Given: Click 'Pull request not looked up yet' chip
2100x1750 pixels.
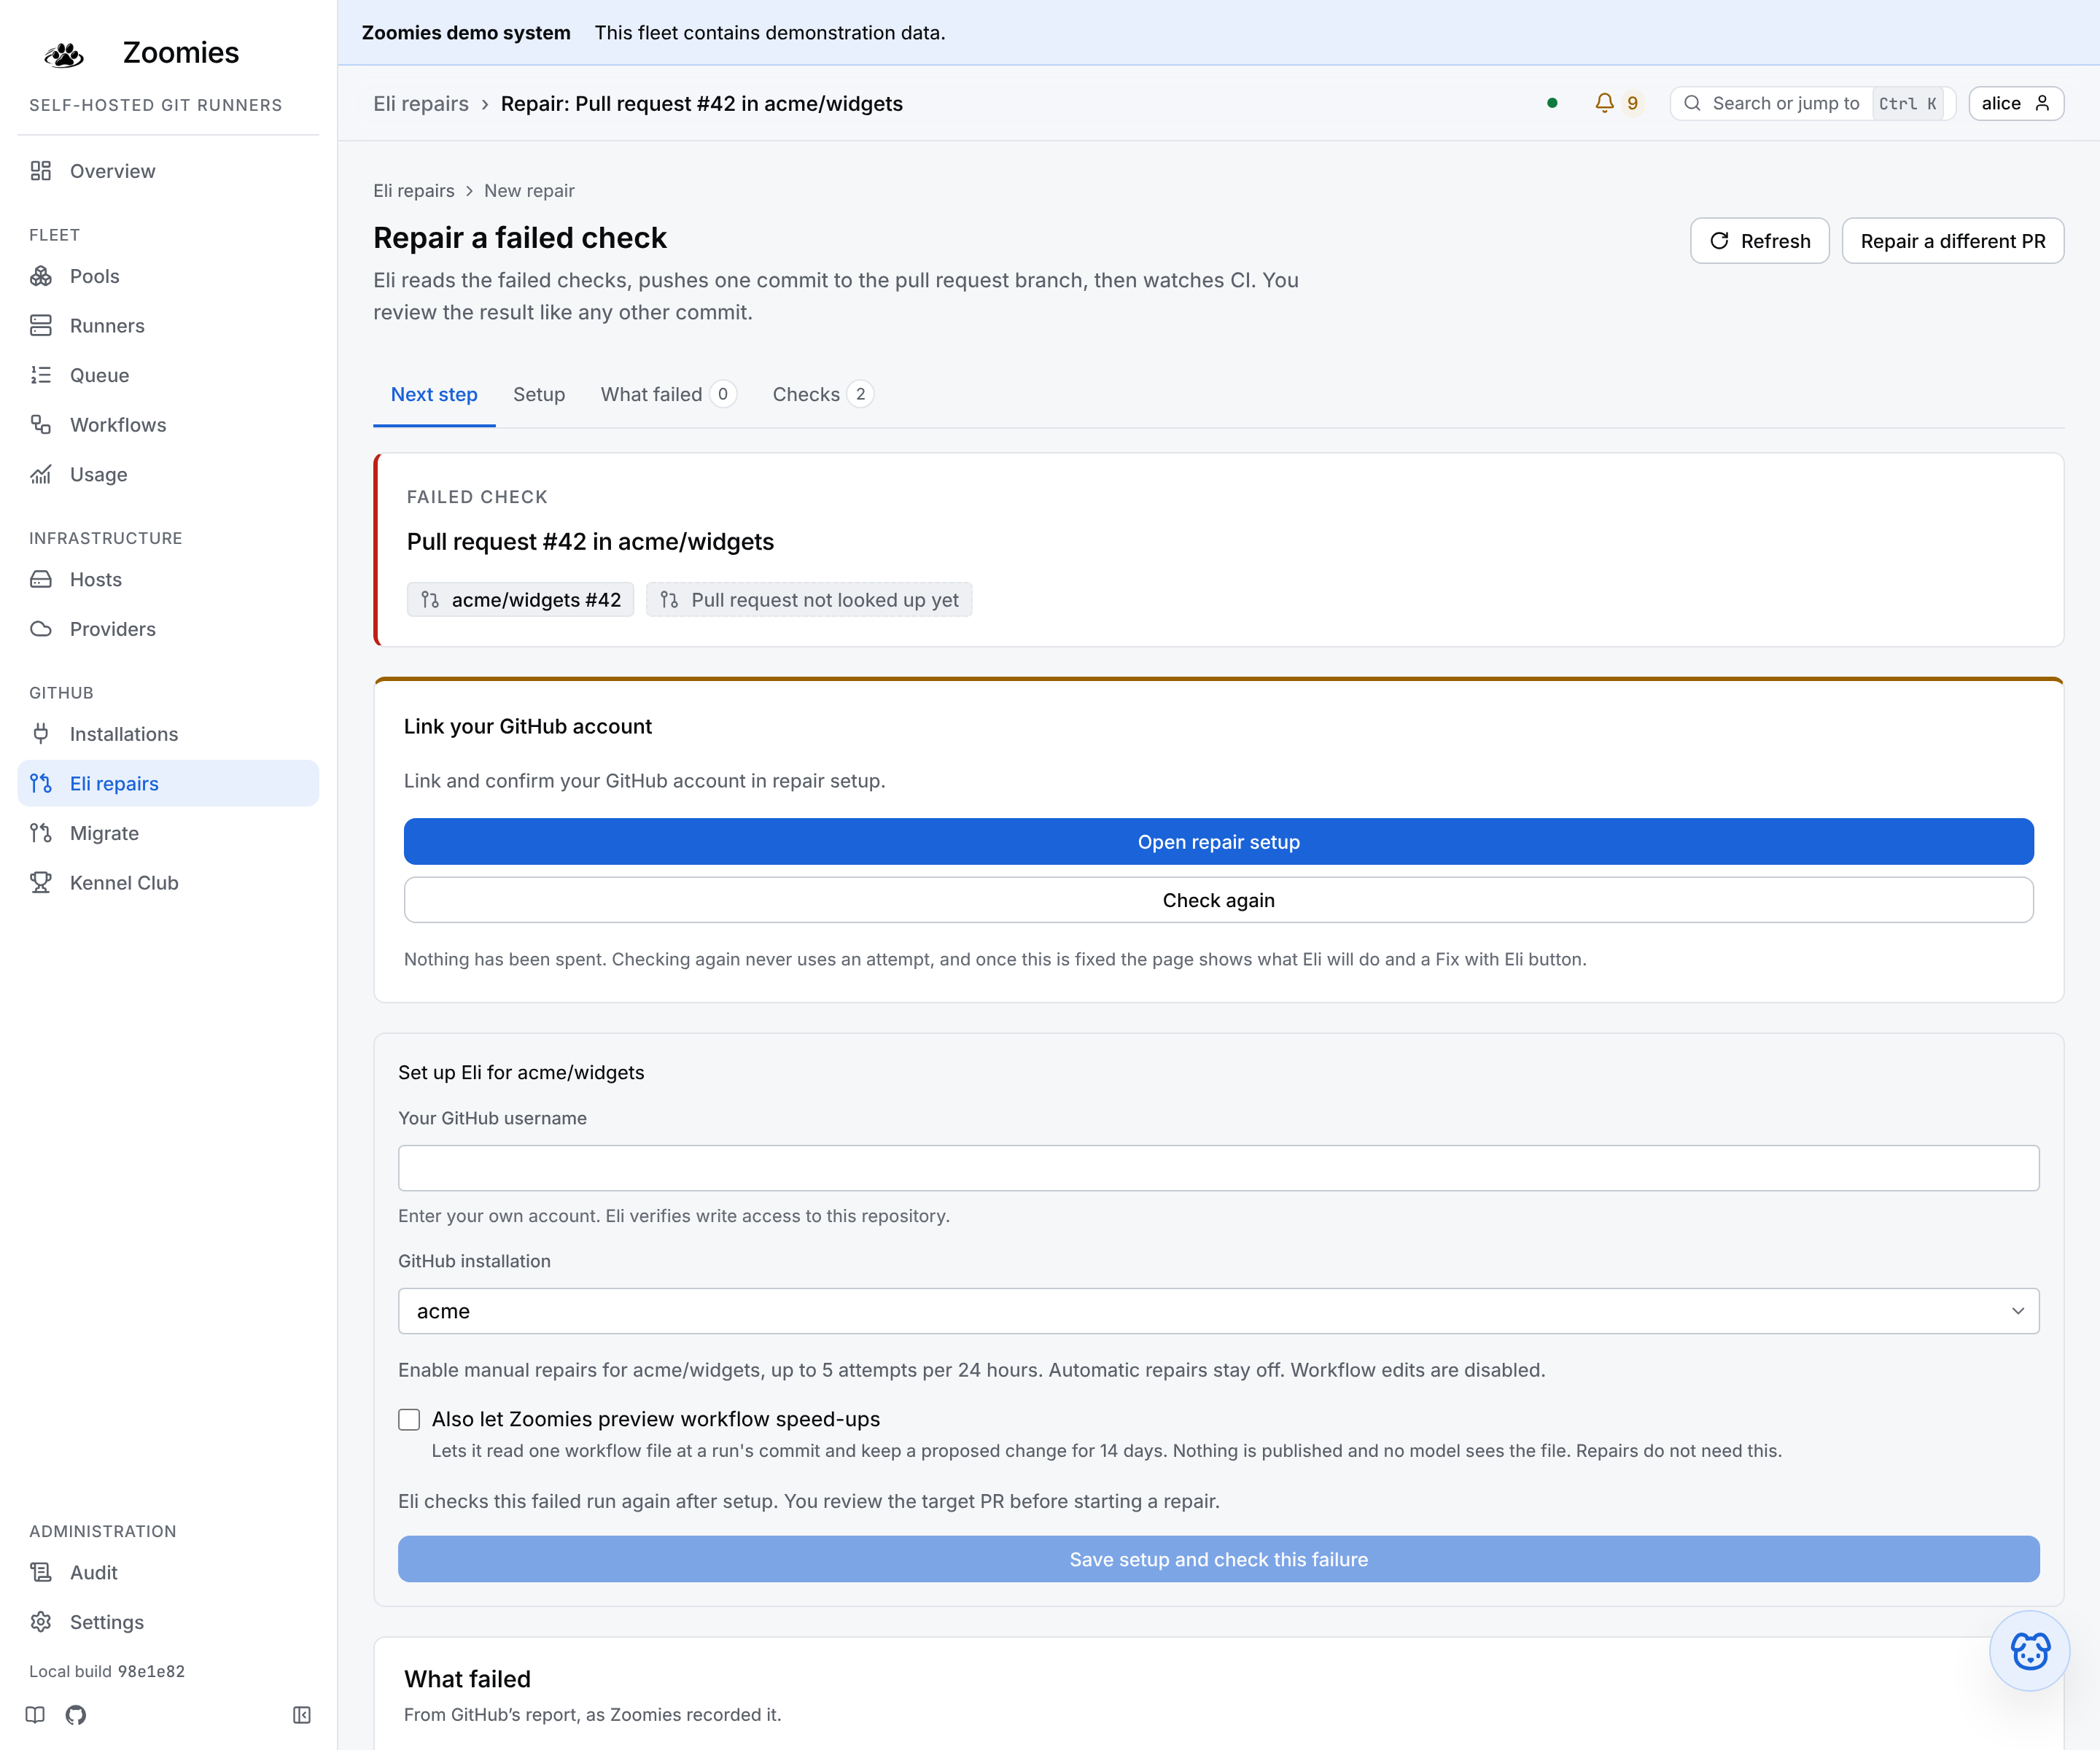Looking at the screenshot, I should pyautogui.click(x=809, y=600).
